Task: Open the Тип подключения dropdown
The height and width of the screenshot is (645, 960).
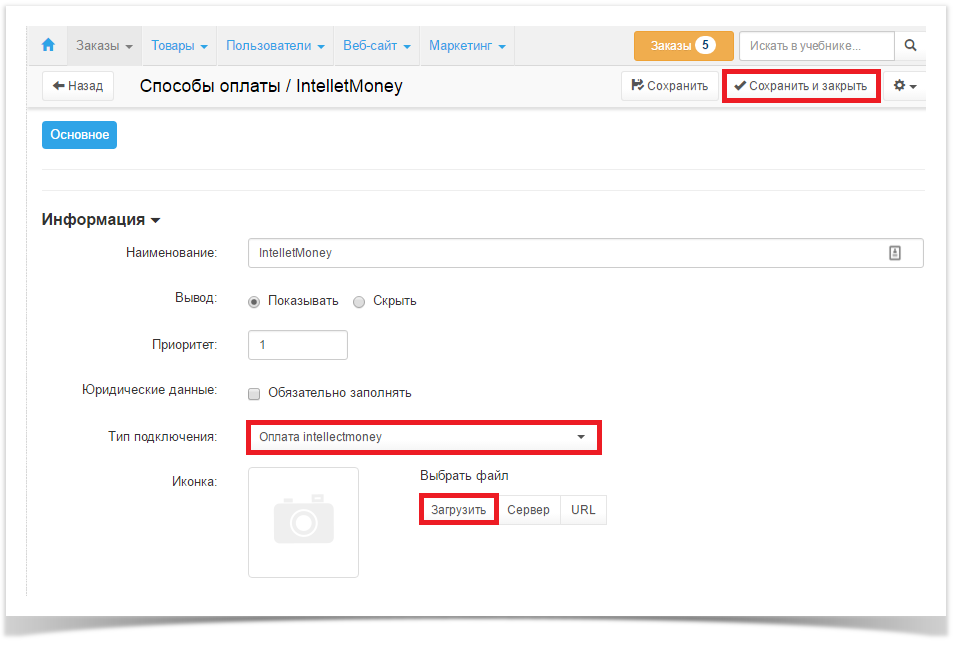Action: click(x=422, y=437)
